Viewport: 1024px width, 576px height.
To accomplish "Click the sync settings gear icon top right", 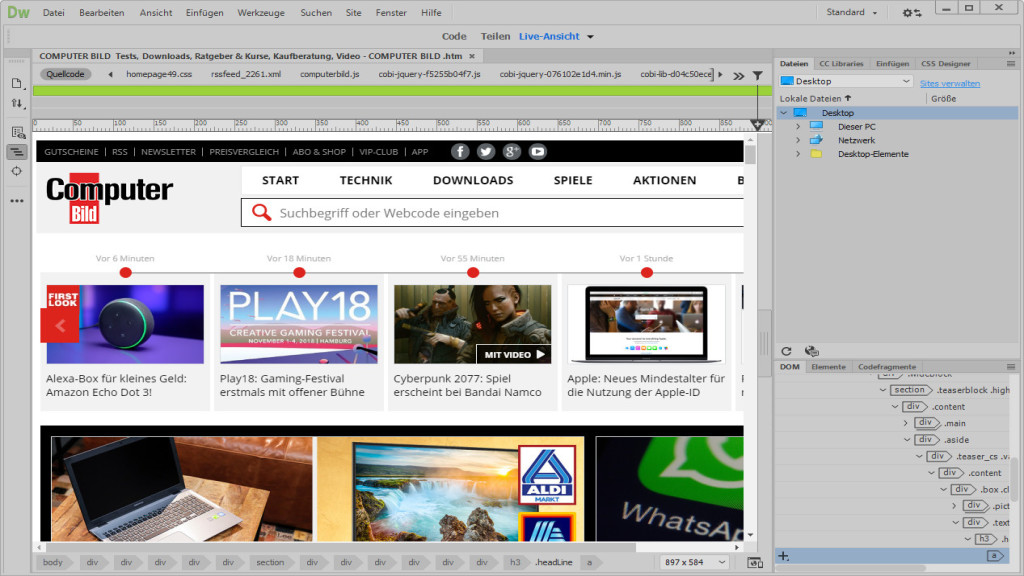I will pyautogui.click(x=913, y=12).
